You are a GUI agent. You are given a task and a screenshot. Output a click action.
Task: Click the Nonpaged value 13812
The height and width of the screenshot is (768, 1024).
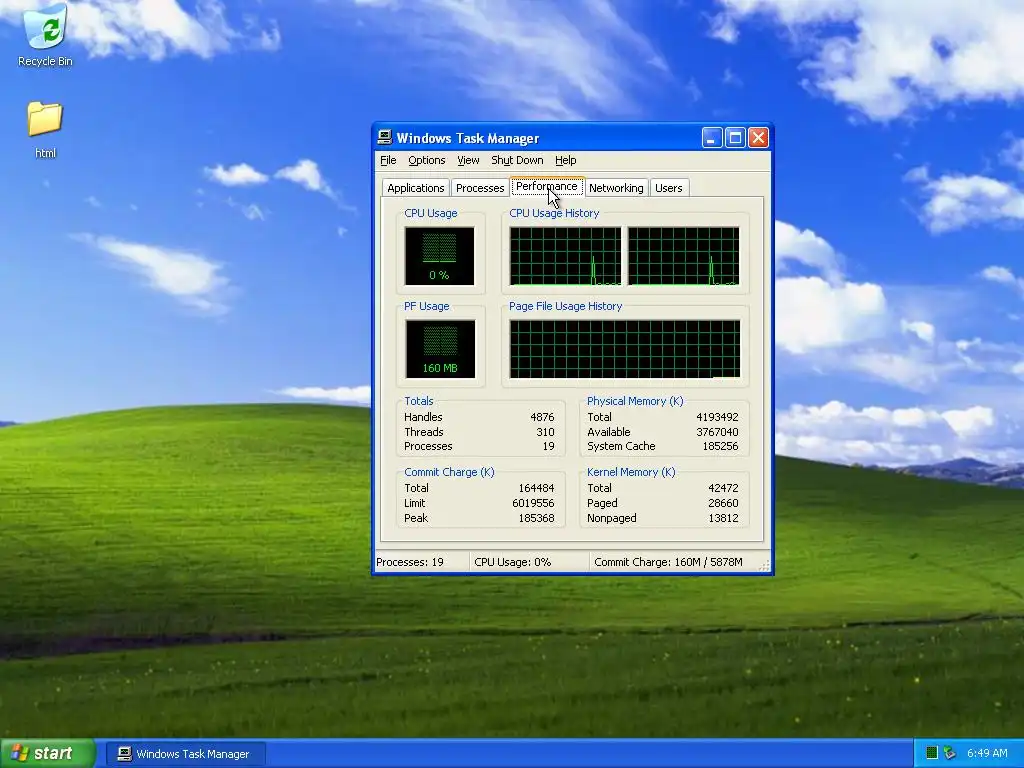[723, 518]
